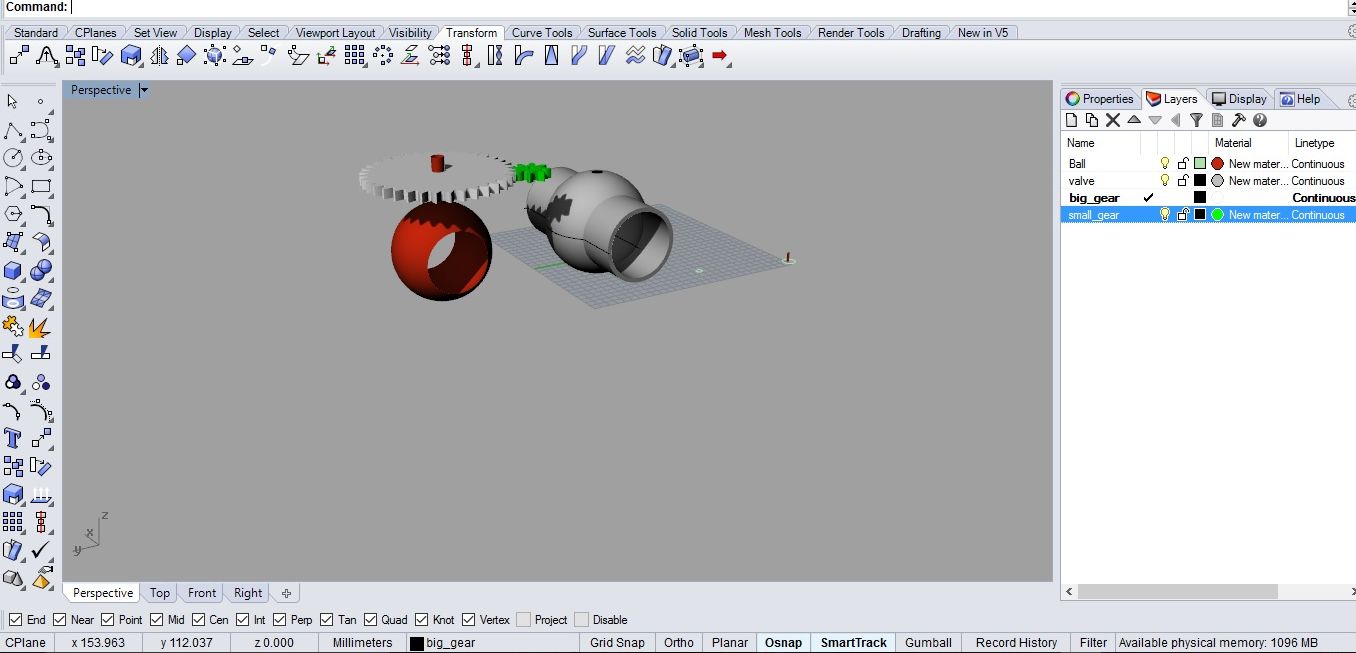Select the big_gear layer row

(1208, 198)
